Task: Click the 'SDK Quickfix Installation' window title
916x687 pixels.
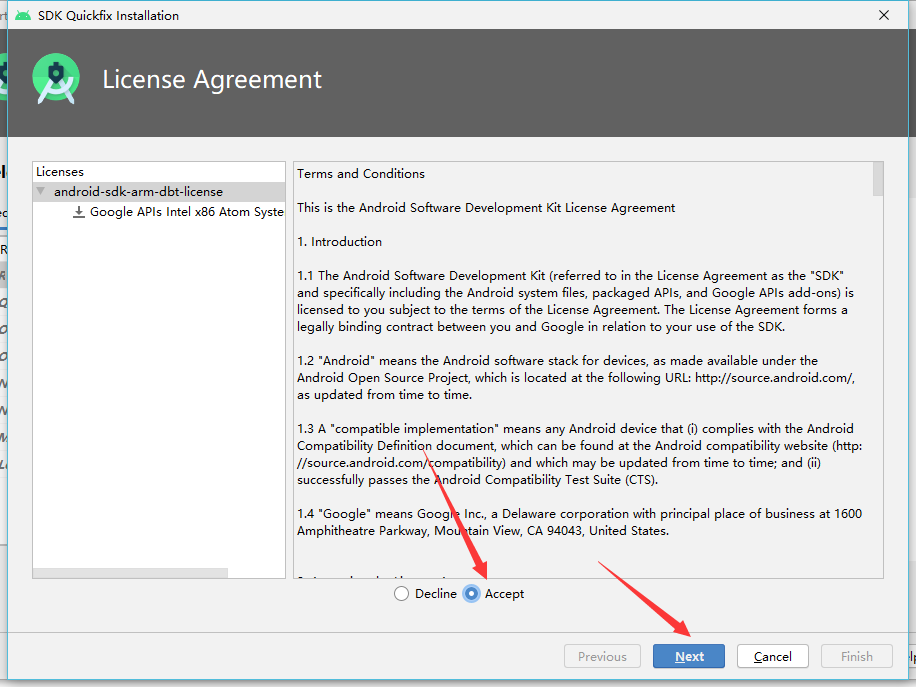Action: 108,16
